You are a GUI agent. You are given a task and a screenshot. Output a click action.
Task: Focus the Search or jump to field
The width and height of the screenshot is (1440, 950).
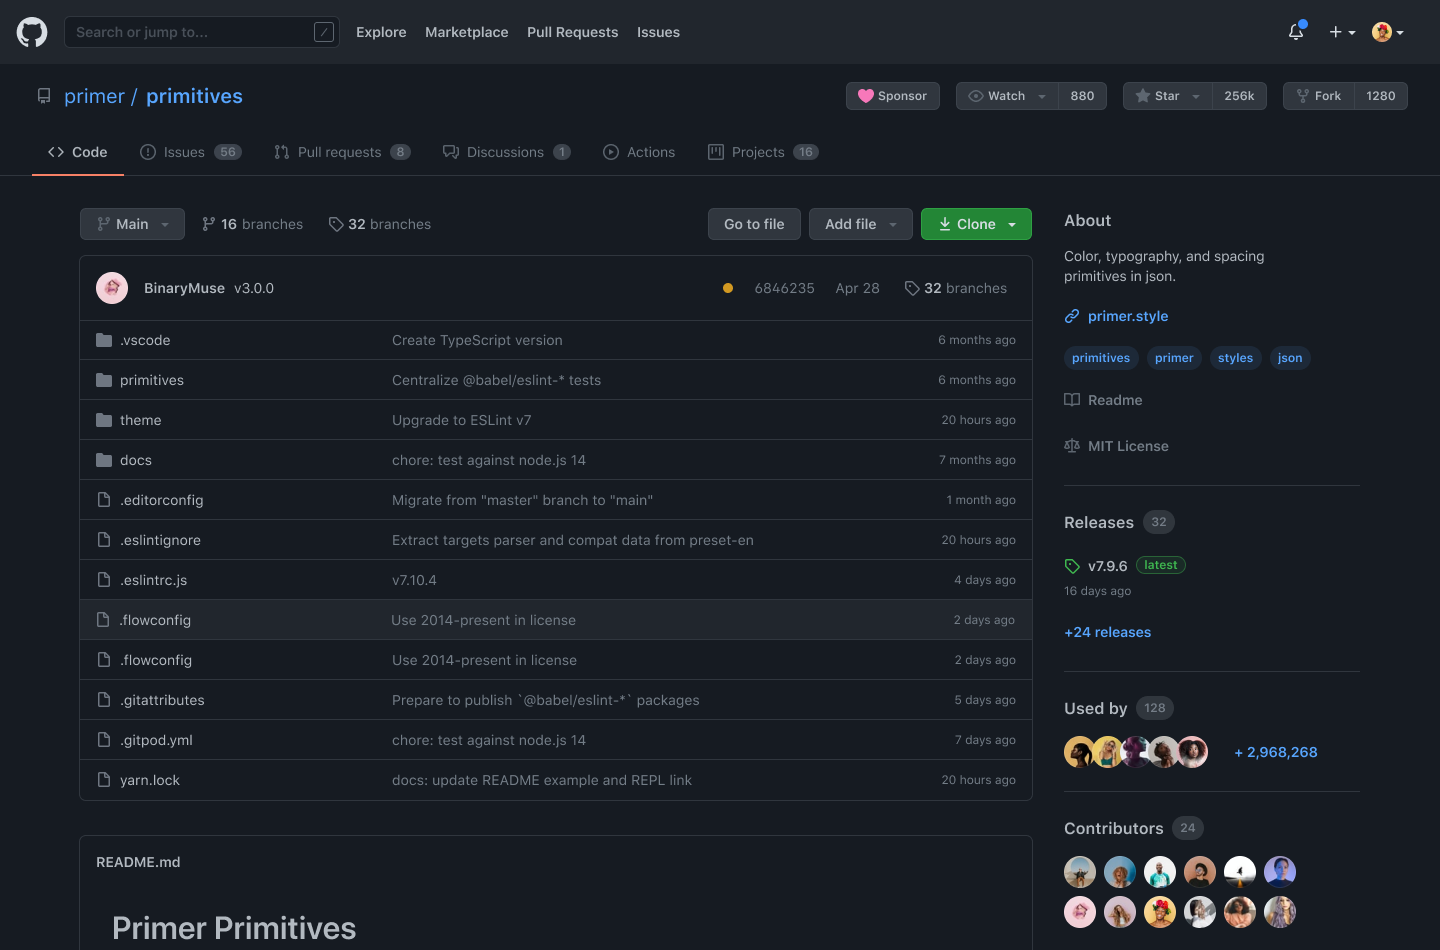click(202, 32)
